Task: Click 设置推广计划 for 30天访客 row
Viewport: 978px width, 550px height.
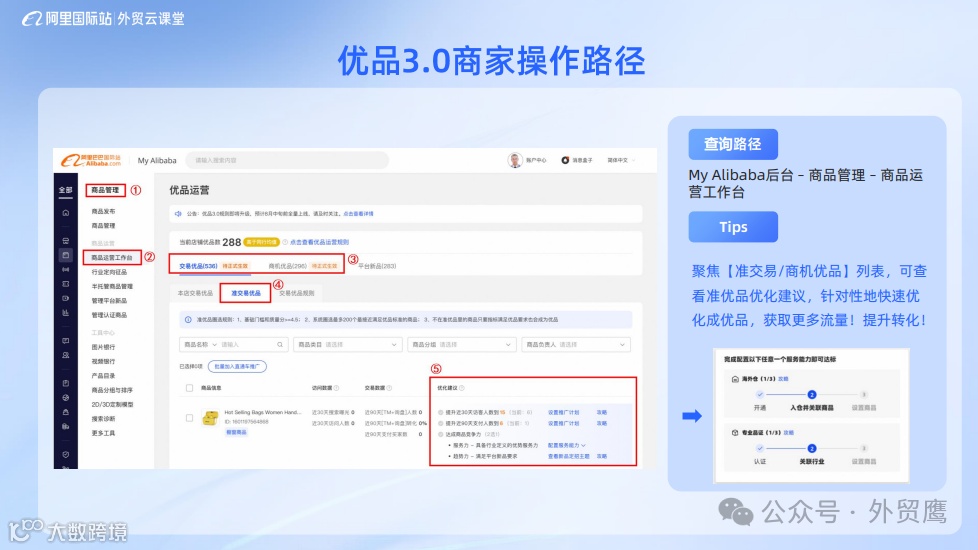Action: tap(563, 412)
